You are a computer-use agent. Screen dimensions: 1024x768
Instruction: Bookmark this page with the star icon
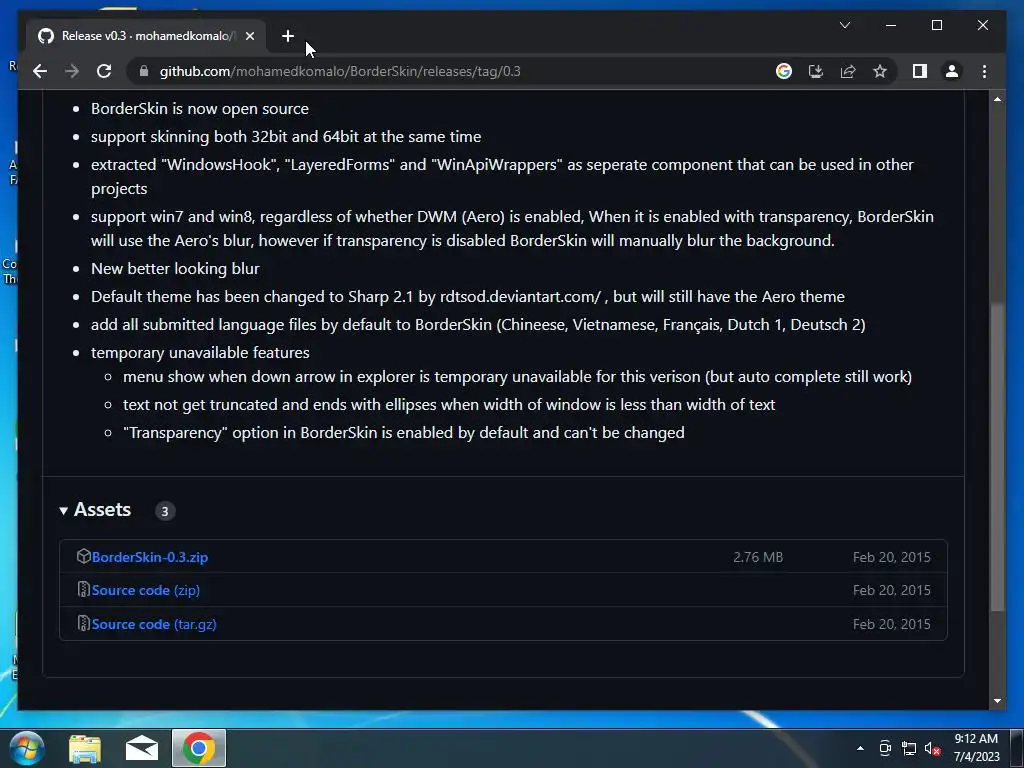click(x=880, y=71)
